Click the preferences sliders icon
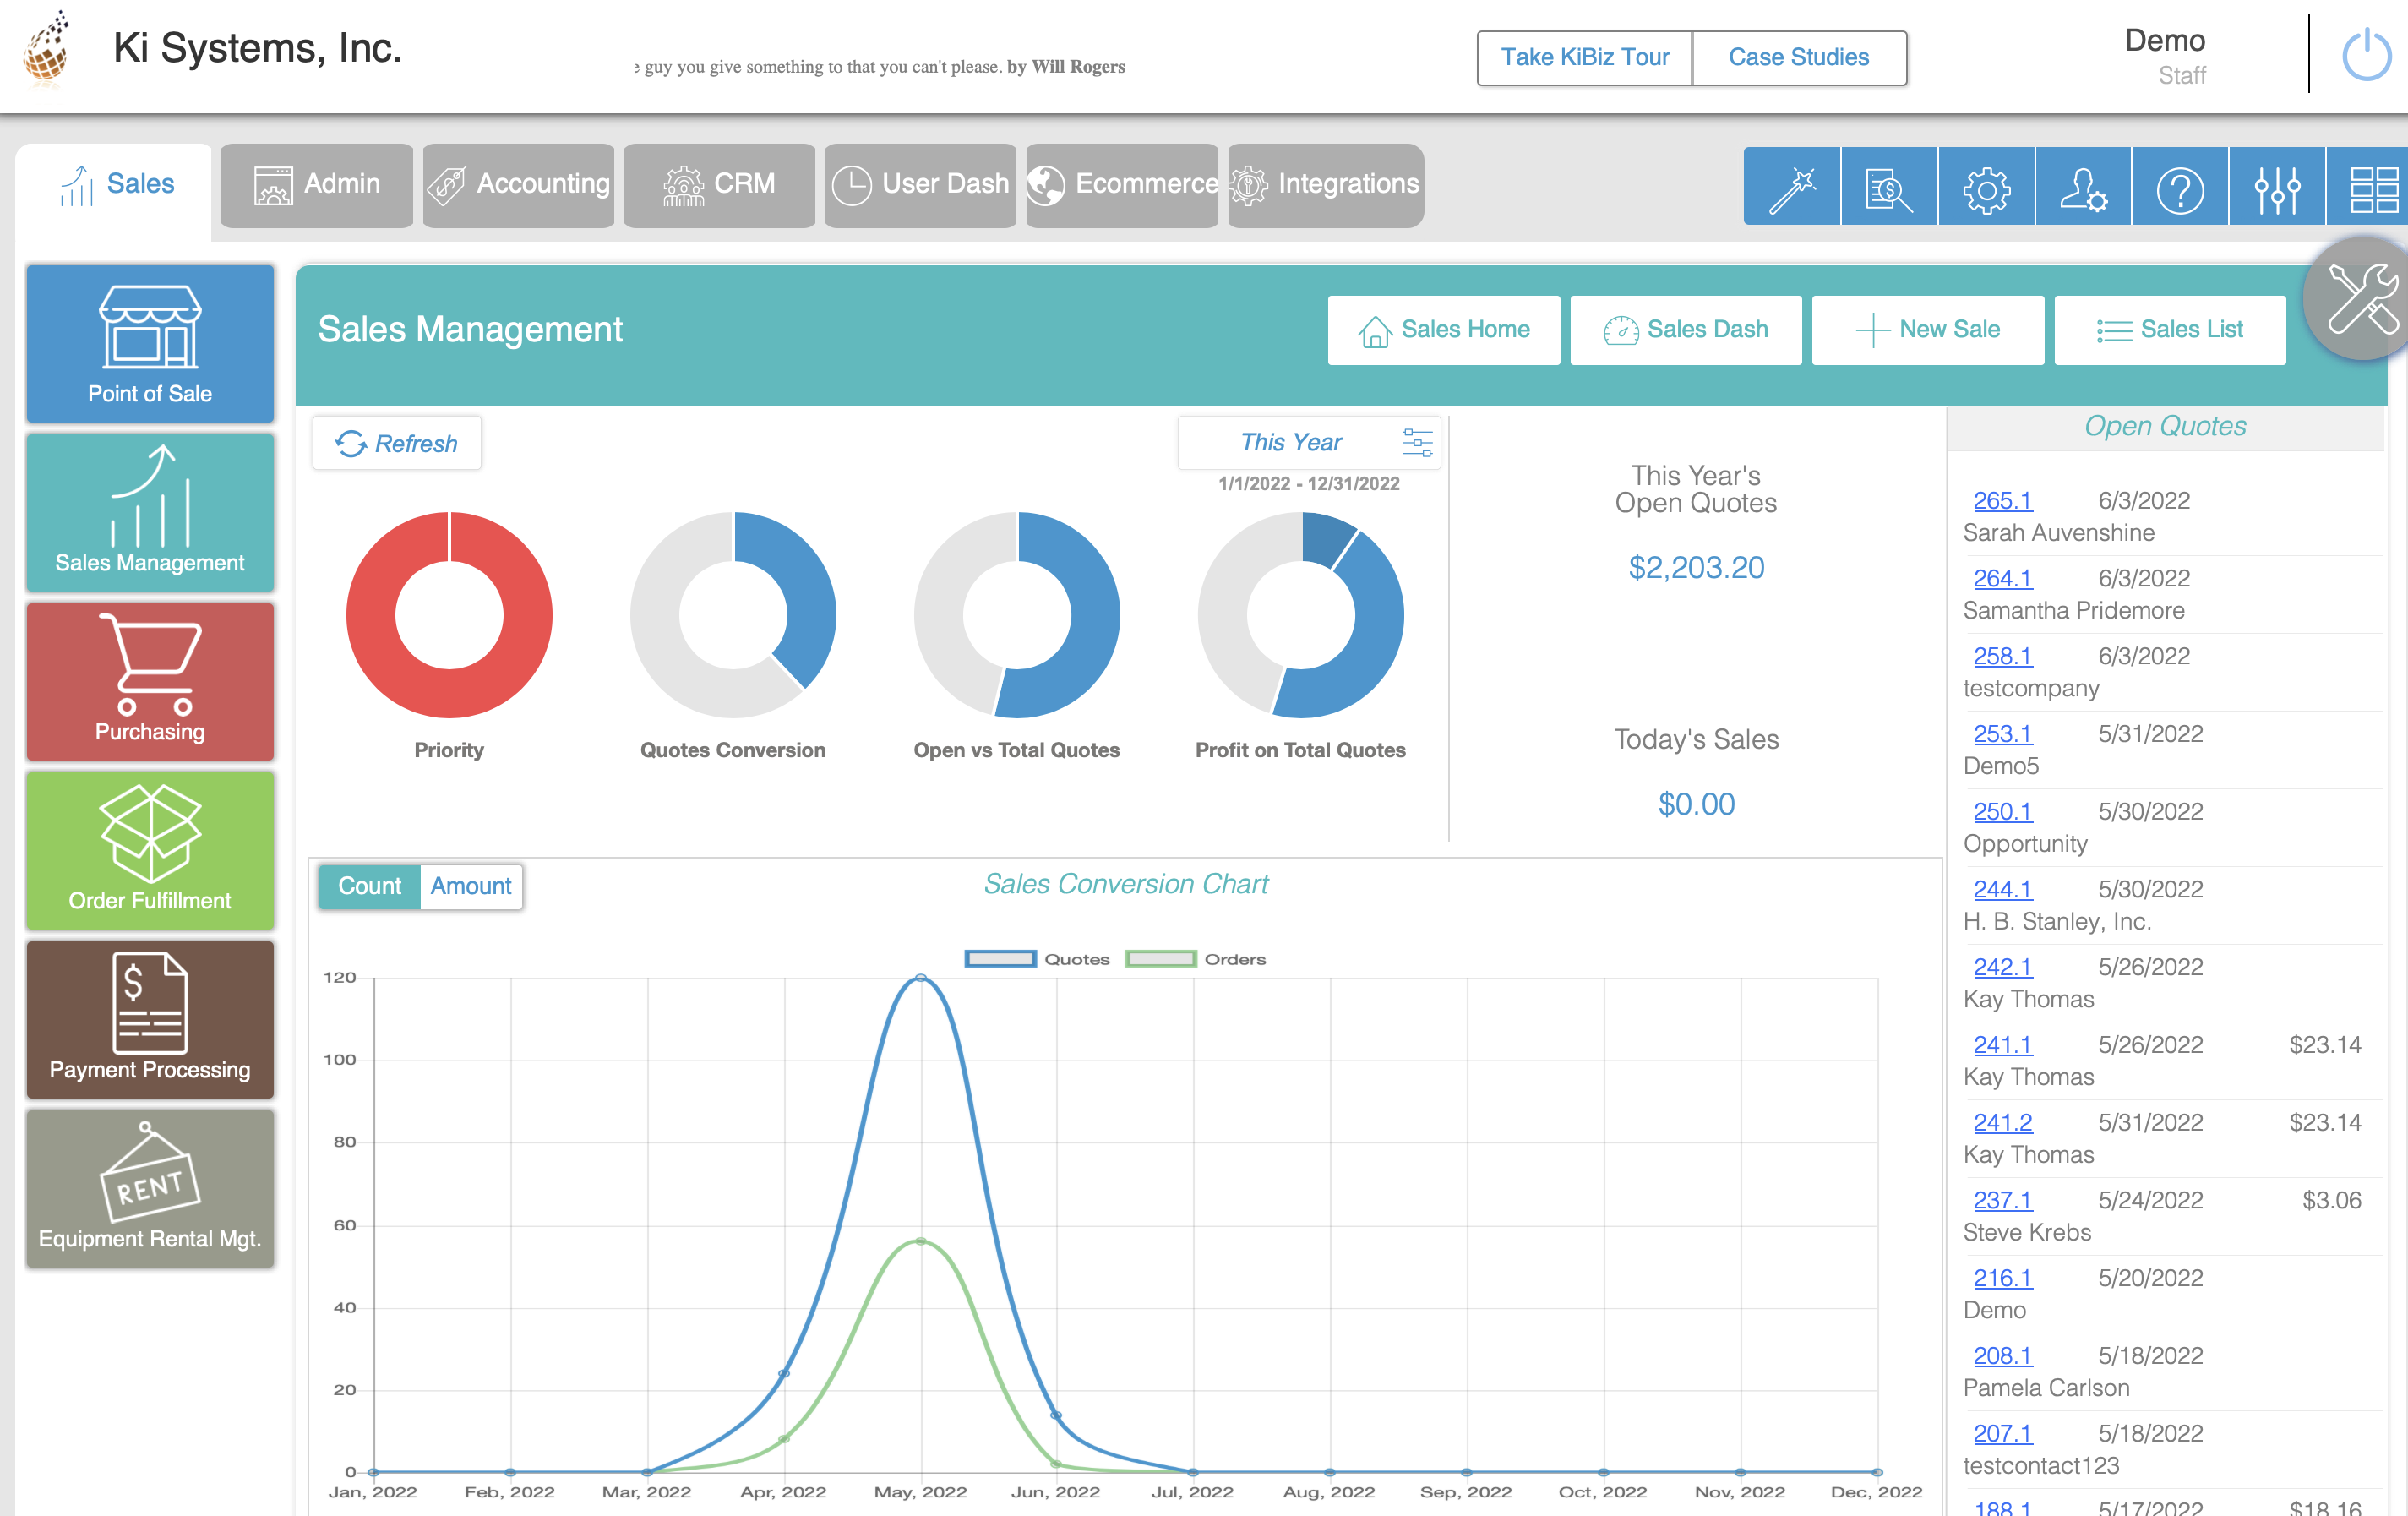Image resolution: width=2408 pixels, height=1516 pixels. [2278, 185]
